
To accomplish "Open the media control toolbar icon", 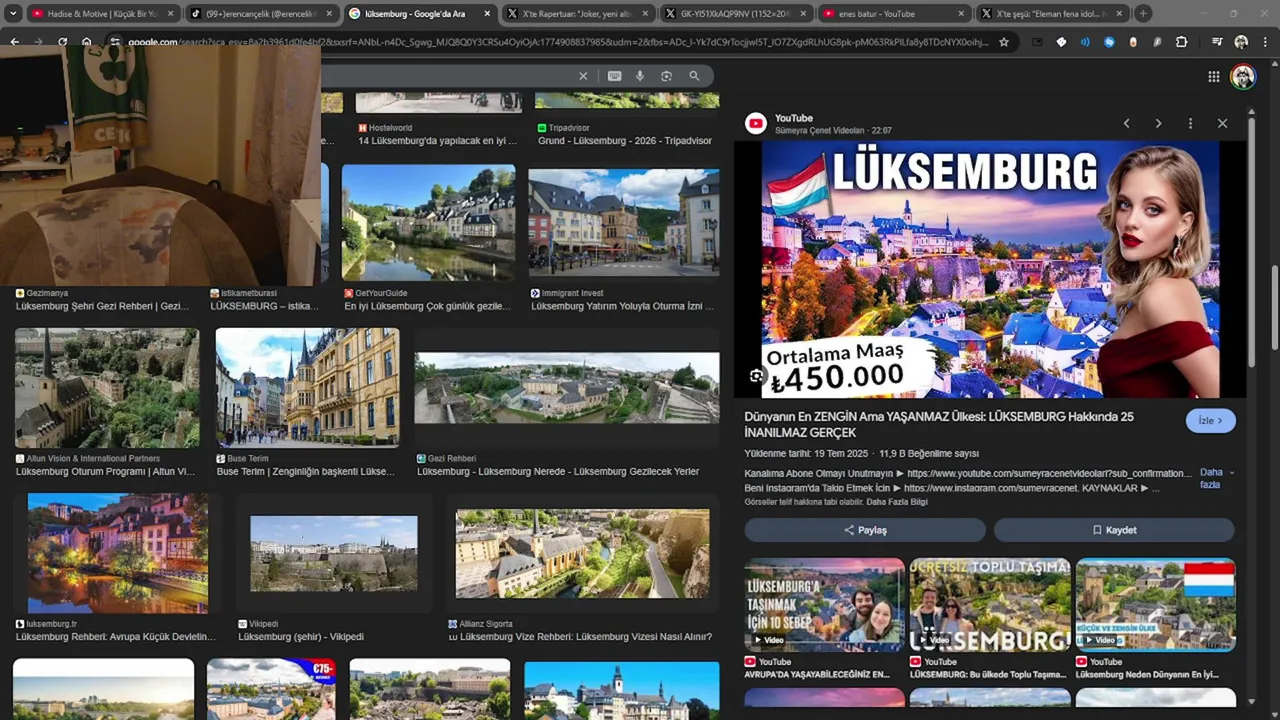I will pos(1217,42).
